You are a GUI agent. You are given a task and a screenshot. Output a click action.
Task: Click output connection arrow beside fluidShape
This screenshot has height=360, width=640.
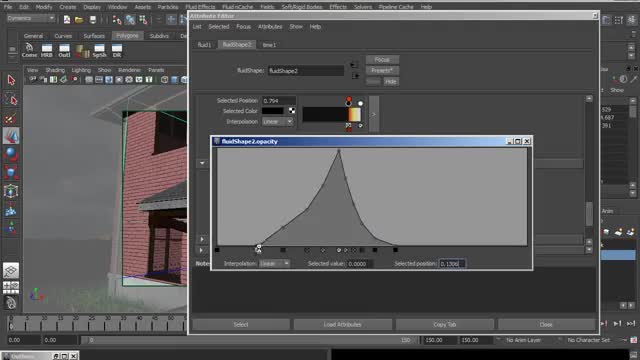(356, 76)
